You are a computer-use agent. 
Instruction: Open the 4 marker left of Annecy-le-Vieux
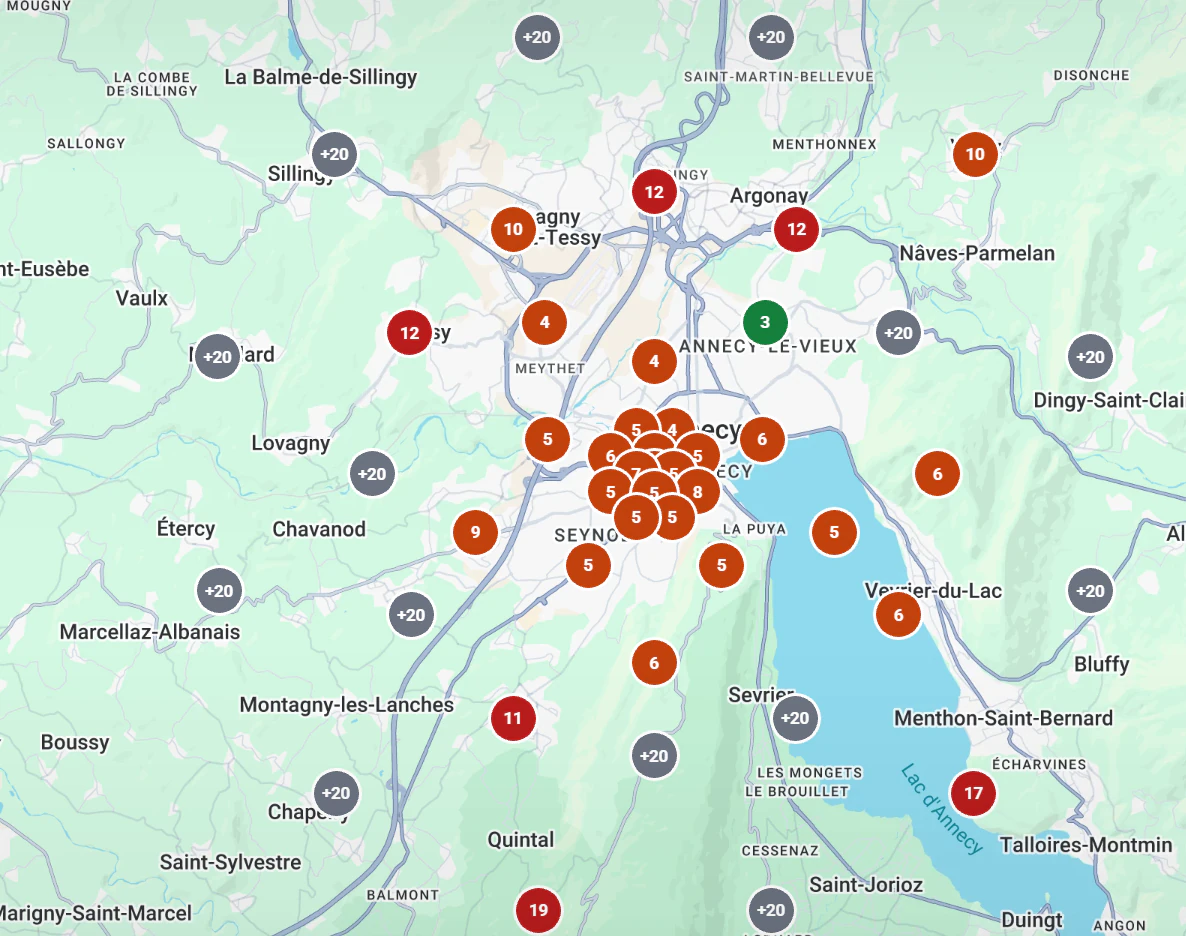click(654, 361)
